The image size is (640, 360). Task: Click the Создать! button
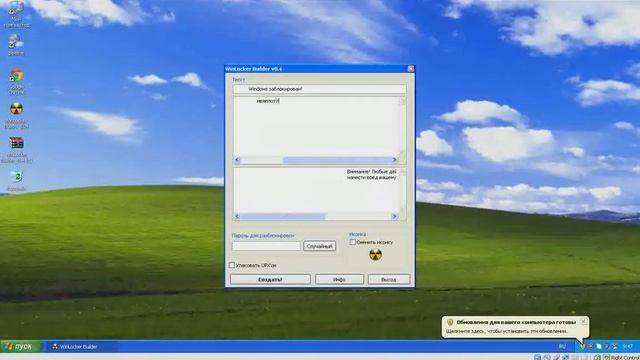click(270, 280)
